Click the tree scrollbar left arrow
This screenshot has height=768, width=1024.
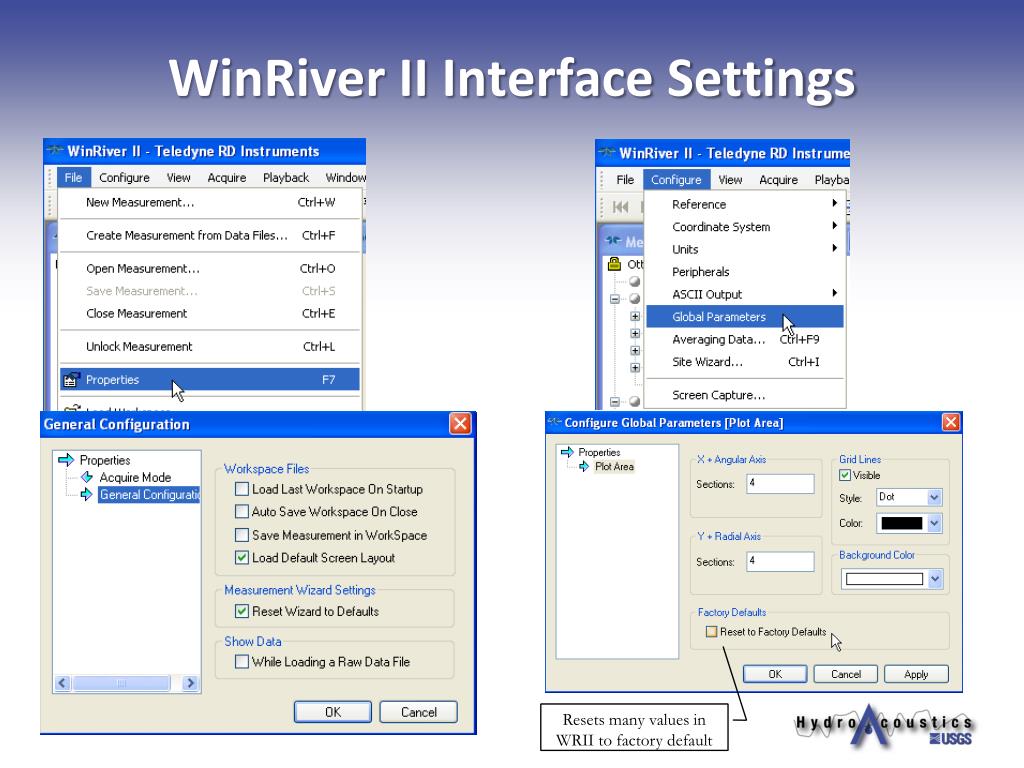tap(63, 683)
